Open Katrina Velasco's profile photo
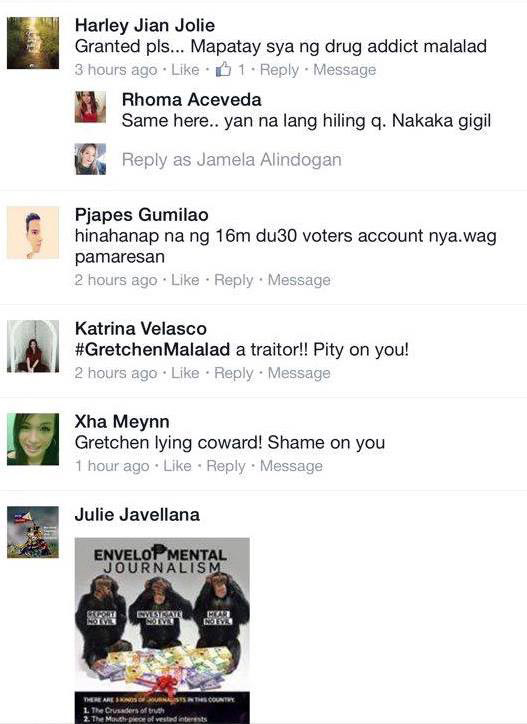The width and height of the screenshot is (527, 724). [33, 346]
